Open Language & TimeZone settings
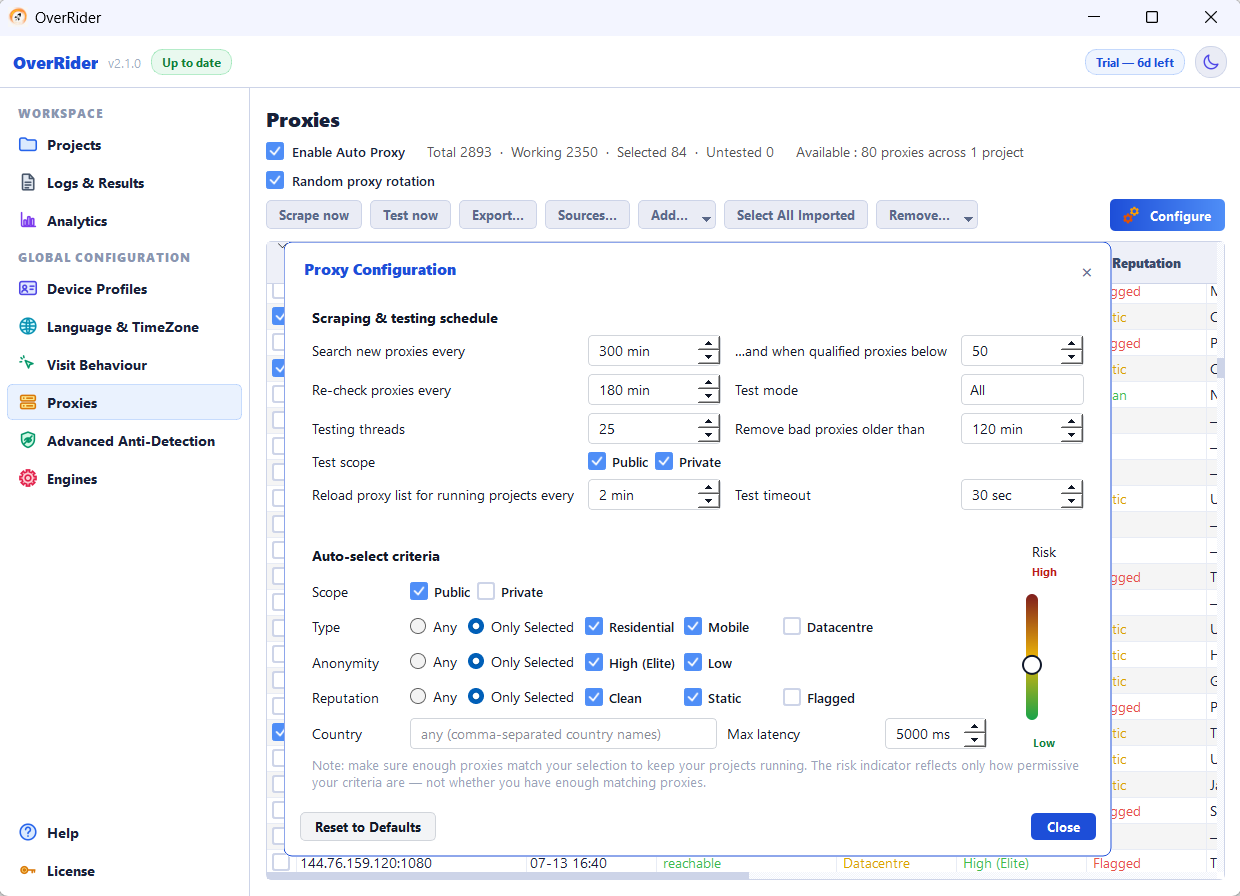1240x896 pixels. [x=124, y=327]
